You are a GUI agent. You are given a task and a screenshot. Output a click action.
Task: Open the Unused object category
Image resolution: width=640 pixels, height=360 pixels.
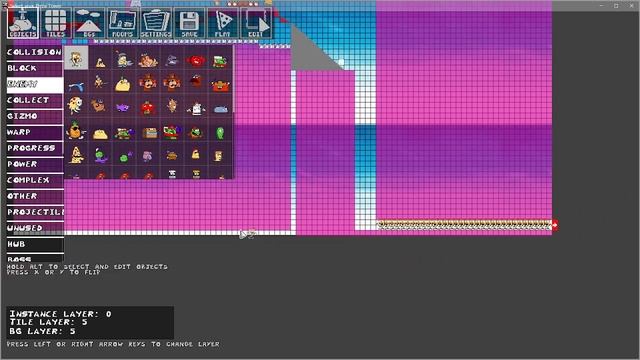tap(35, 228)
